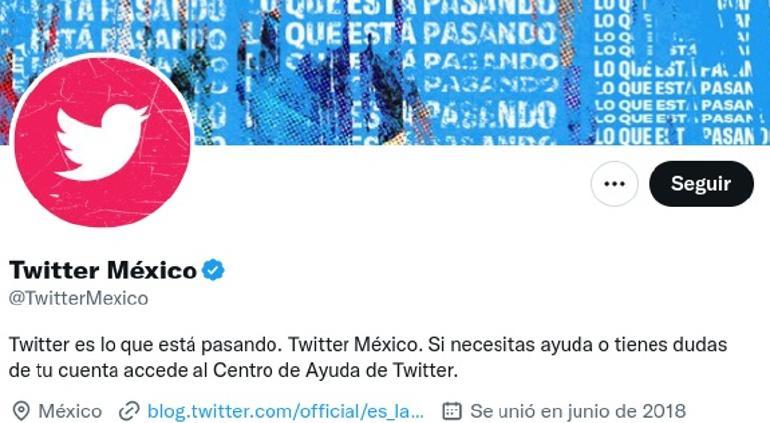Click the location pin icon
This screenshot has height=423, width=770.
click(21, 411)
